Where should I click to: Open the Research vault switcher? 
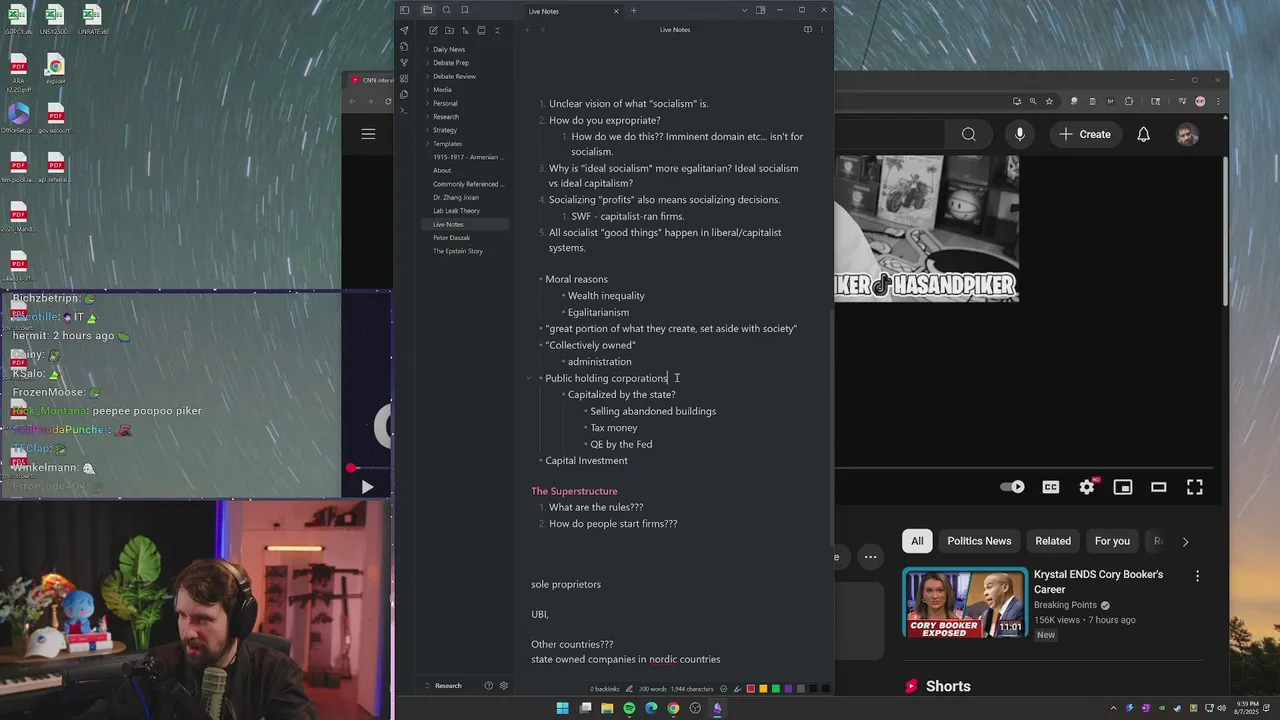pos(447,686)
